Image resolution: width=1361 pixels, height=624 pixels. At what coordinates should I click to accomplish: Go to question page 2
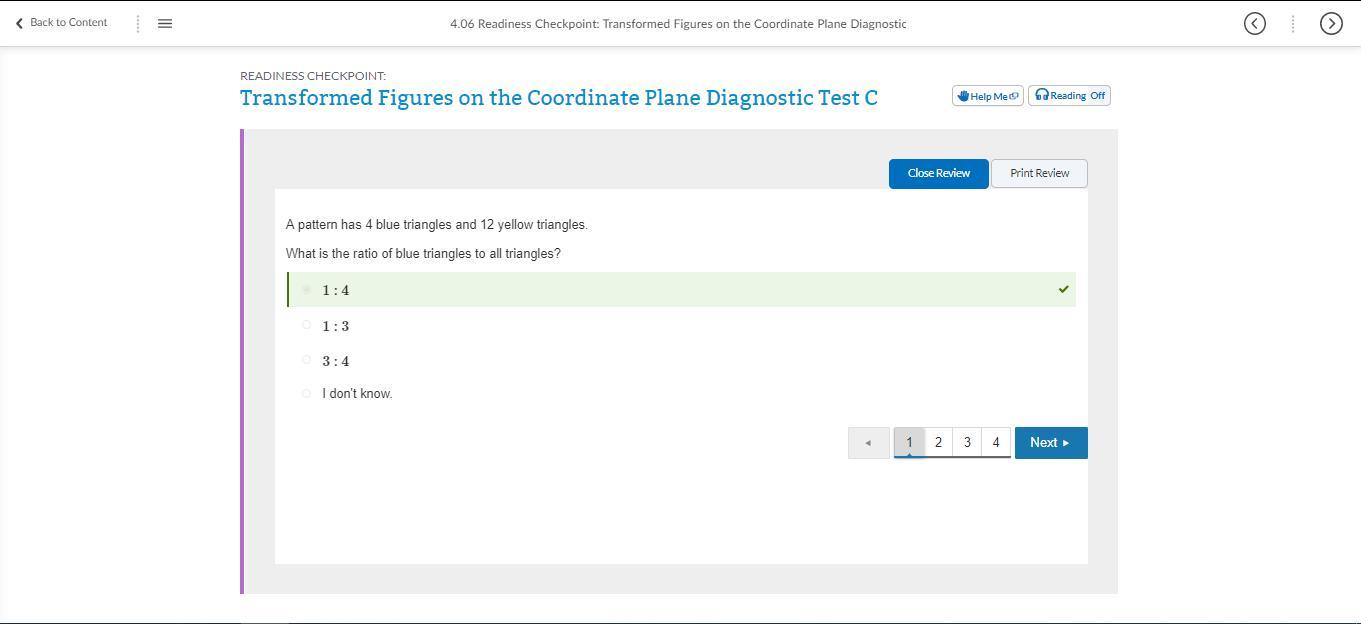pos(938,442)
